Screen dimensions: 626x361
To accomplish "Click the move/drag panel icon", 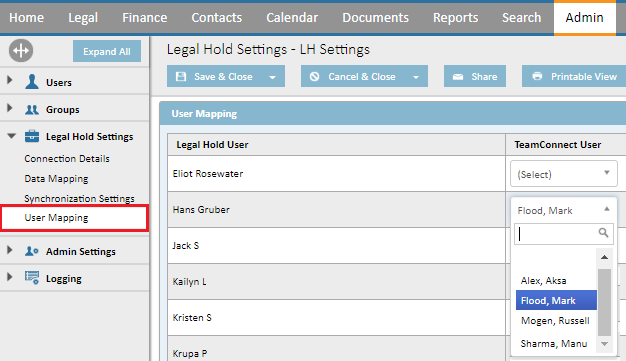I will [21, 51].
